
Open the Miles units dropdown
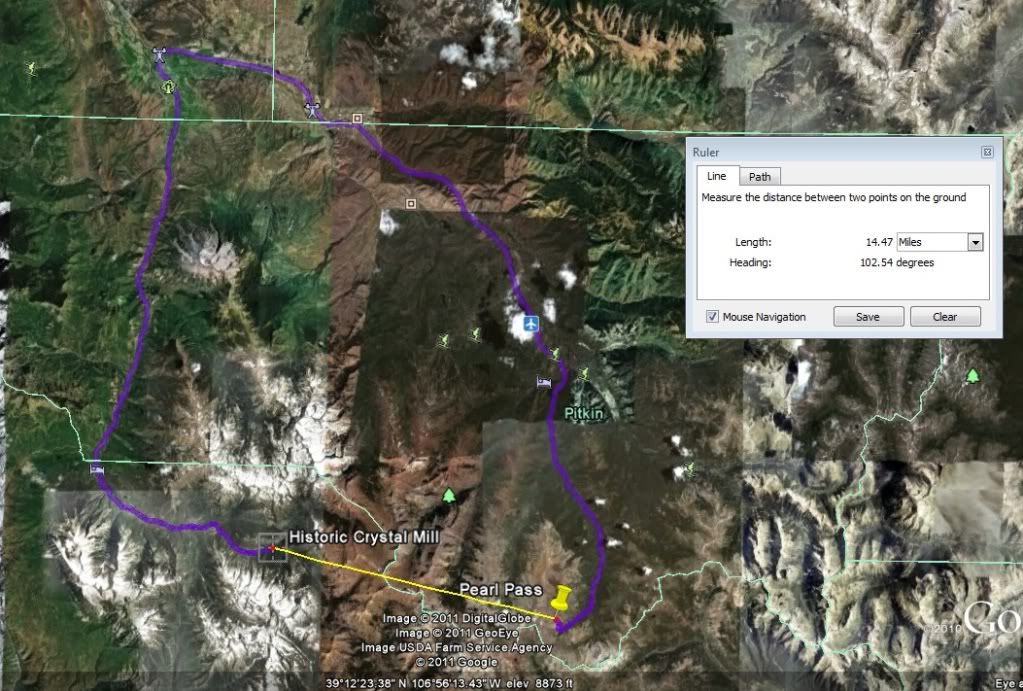(x=975, y=242)
